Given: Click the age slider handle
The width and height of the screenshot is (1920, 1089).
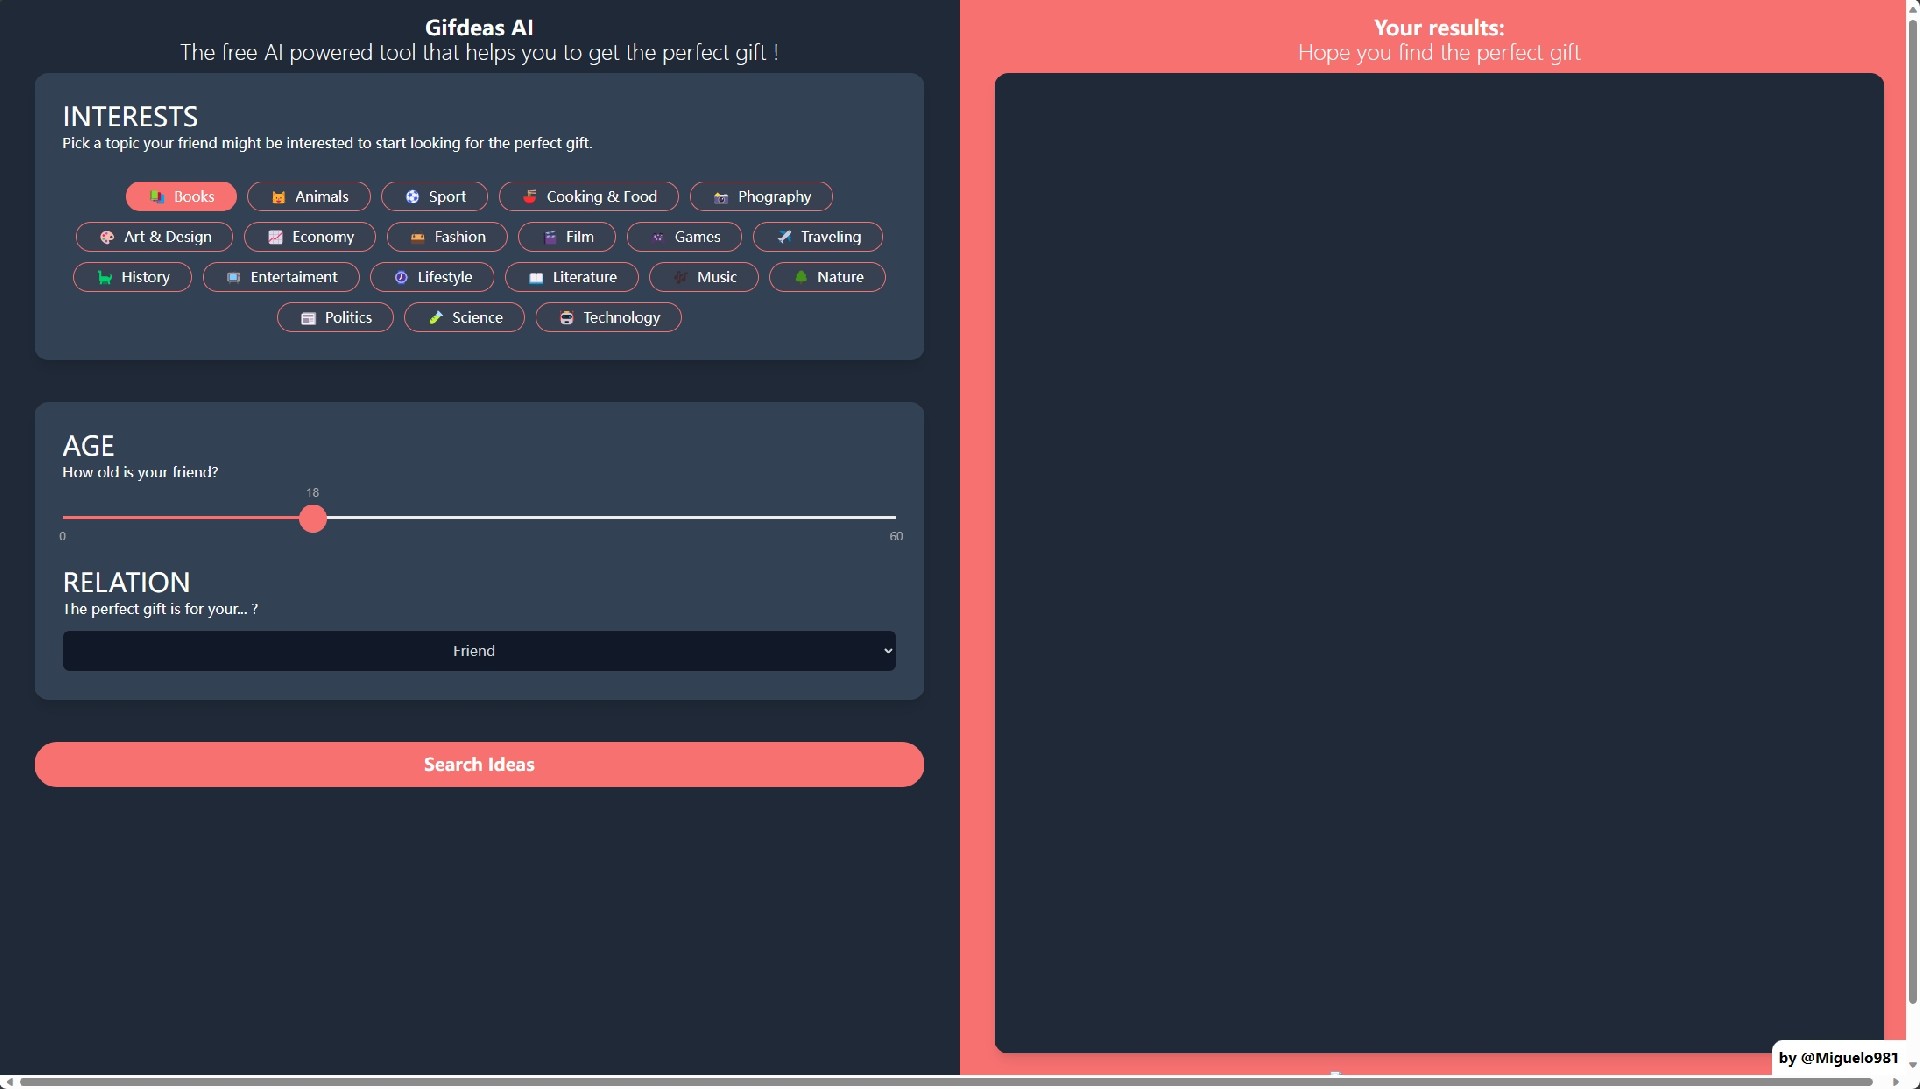Looking at the screenshot, I should pos(313,518).
